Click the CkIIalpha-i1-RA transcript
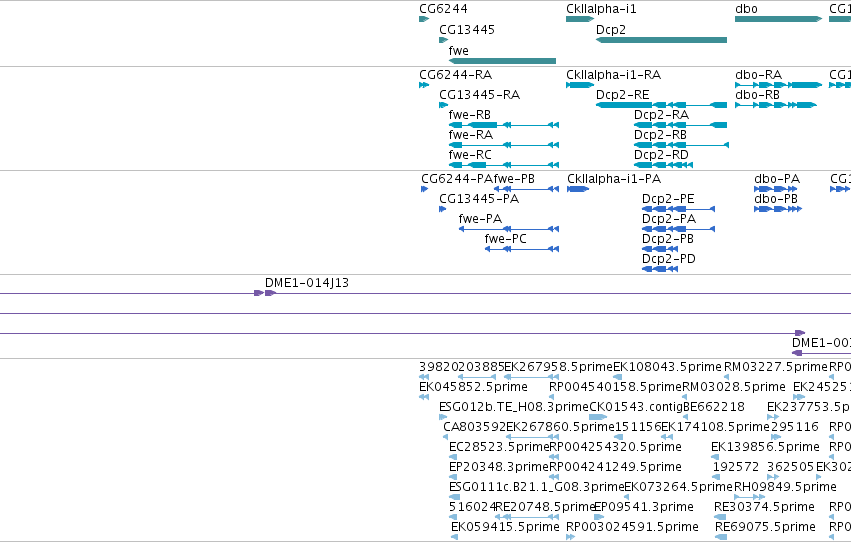The height and width of the screenshot is (542, 851). click(580, 85)
